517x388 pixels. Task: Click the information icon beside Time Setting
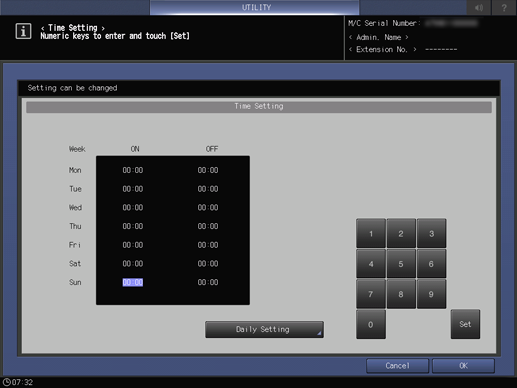coord(23,31)
